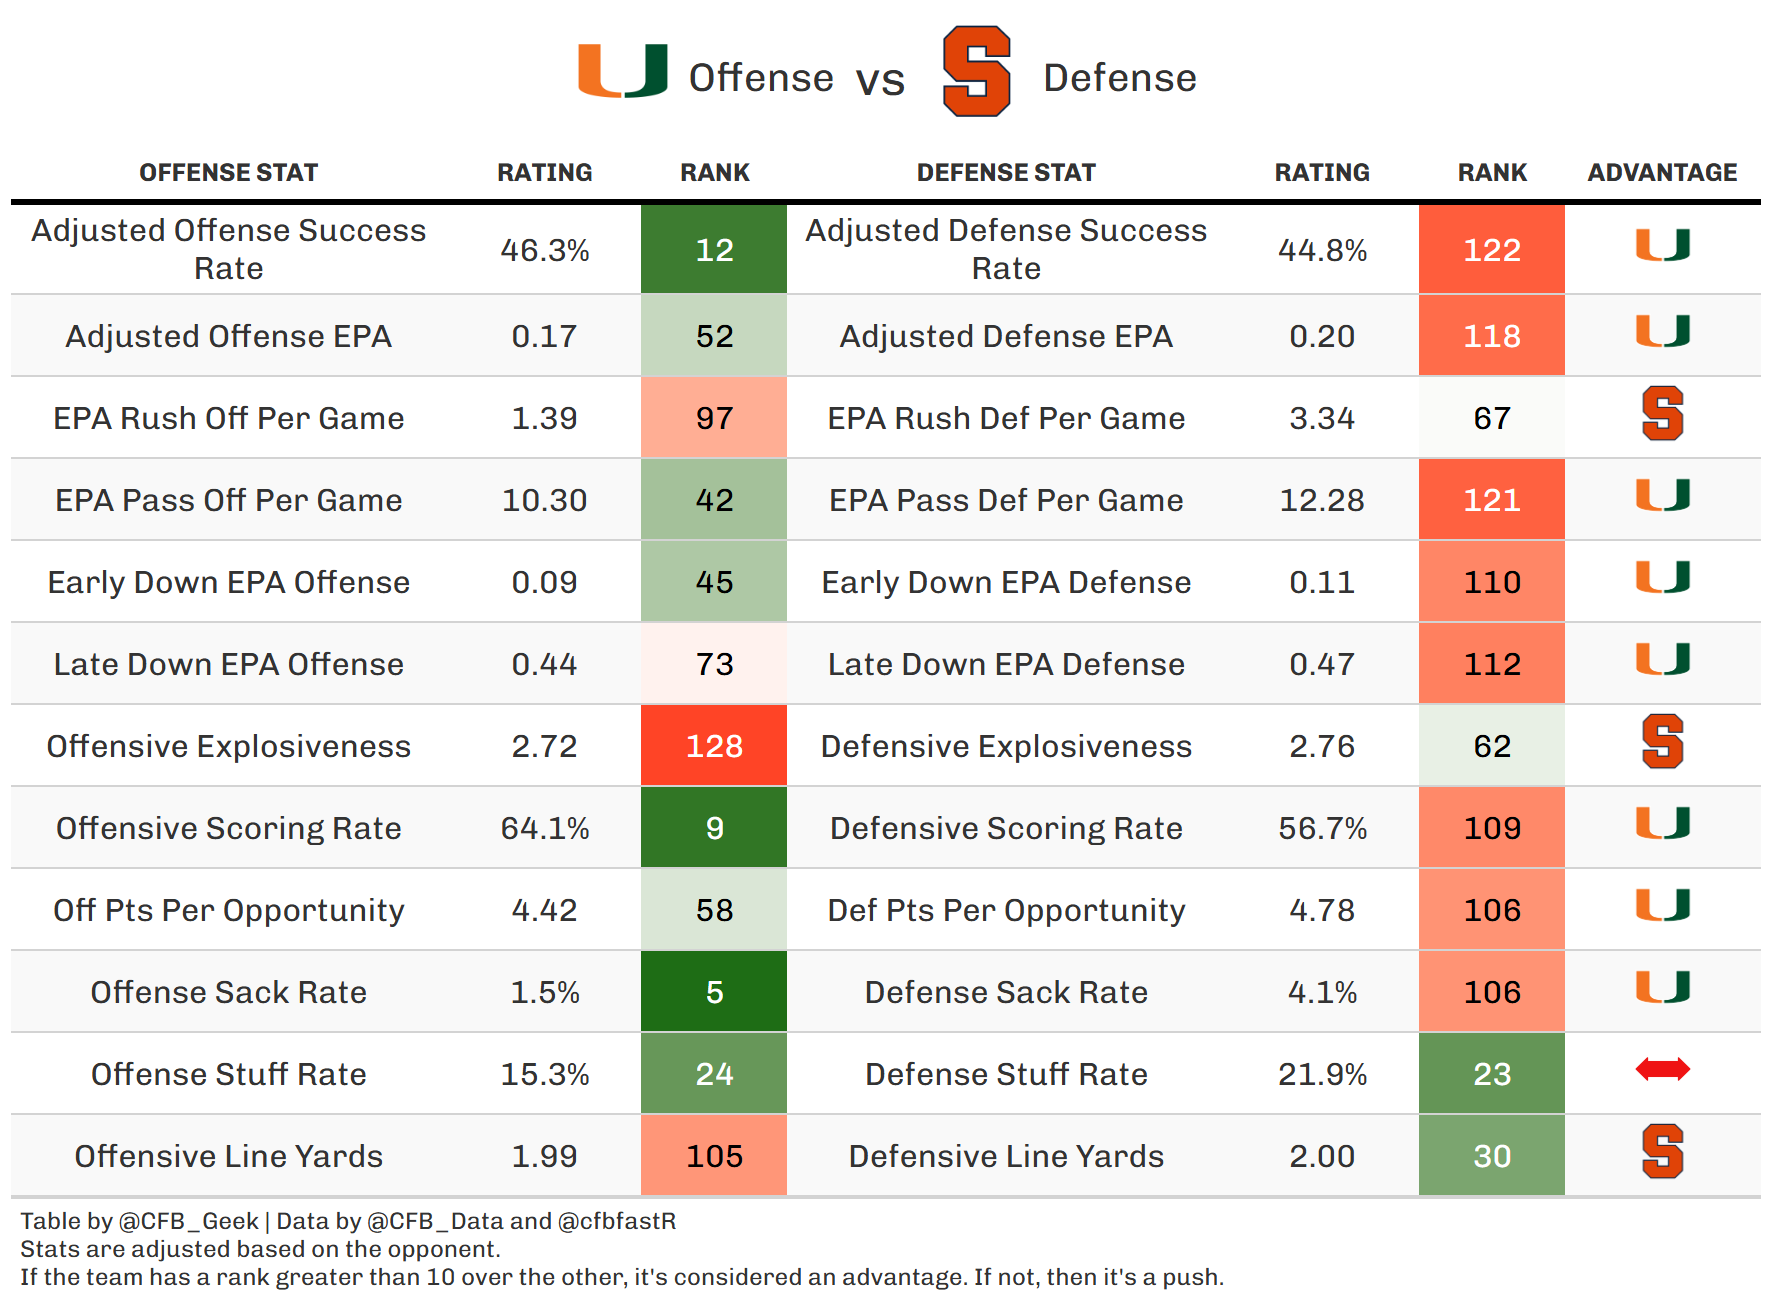Click the Miami advantage icon in Sack Rate row
1770x1312 pixels.
tap(1662, 987)
